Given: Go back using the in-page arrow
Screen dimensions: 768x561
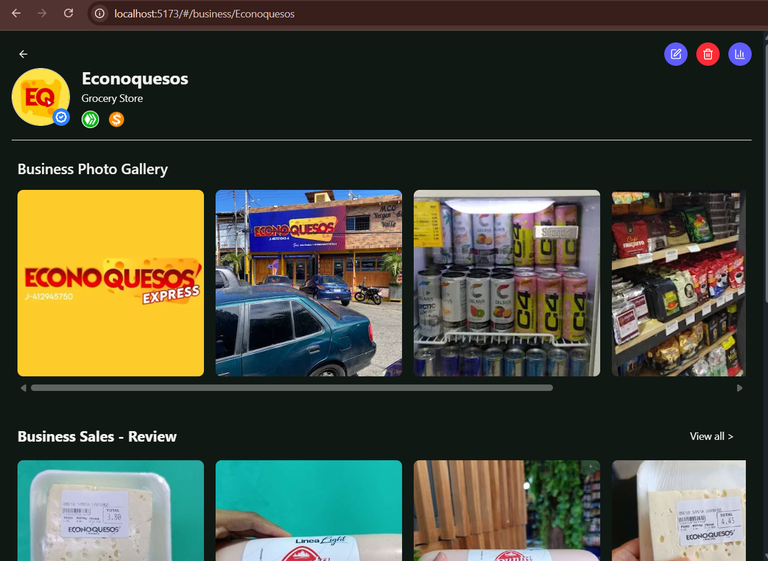Looking at the screenshot, I should pos(24,54).
